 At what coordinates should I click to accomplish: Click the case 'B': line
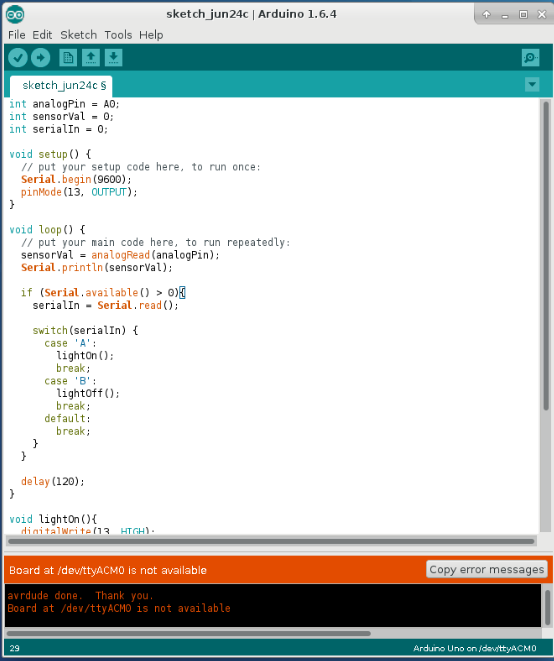(70, 381)
